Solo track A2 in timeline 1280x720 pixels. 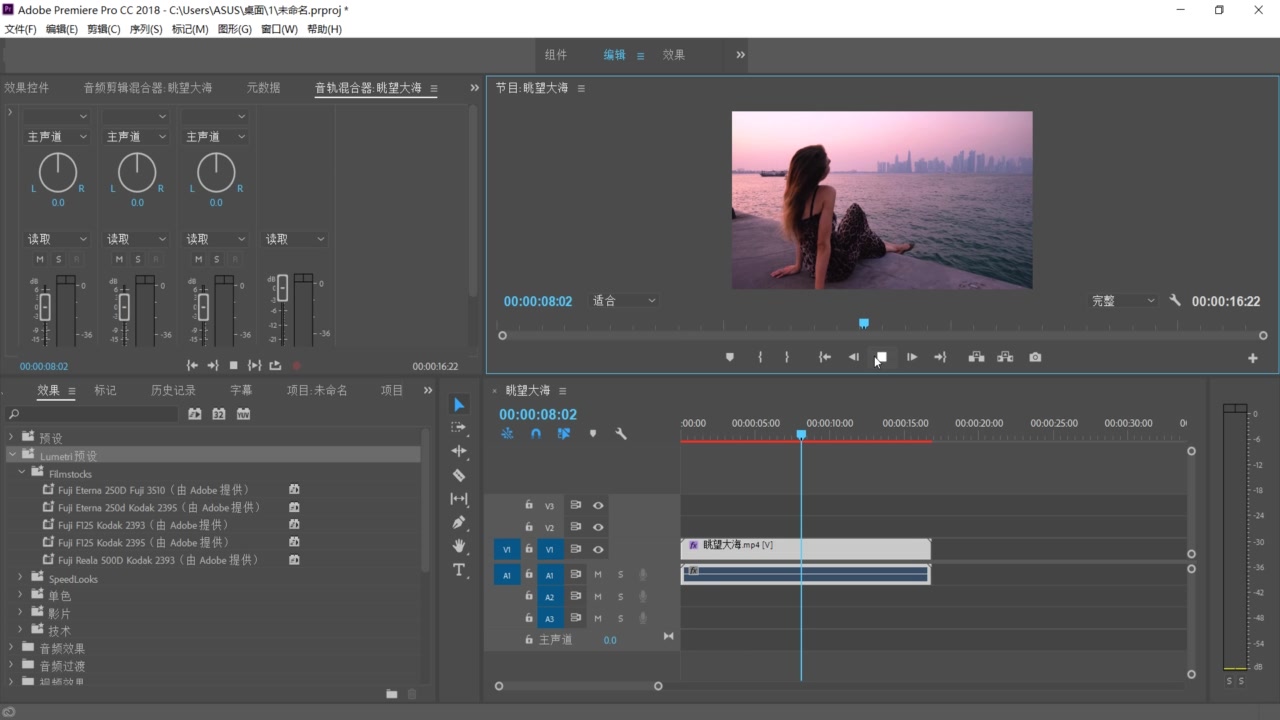click(620, 597)
